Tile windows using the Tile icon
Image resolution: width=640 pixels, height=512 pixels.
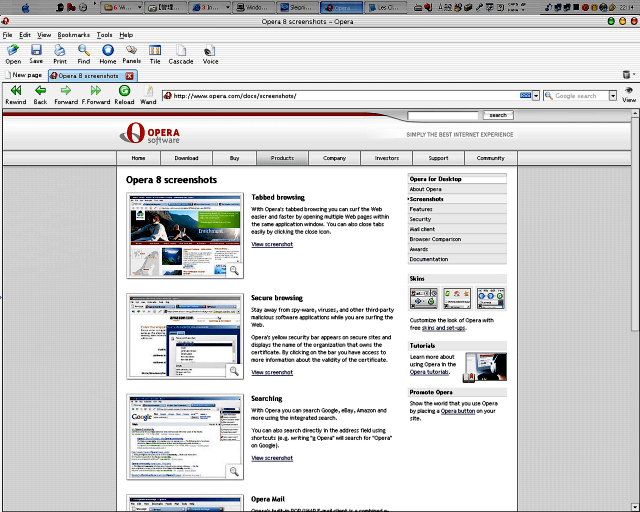(155, 50)
